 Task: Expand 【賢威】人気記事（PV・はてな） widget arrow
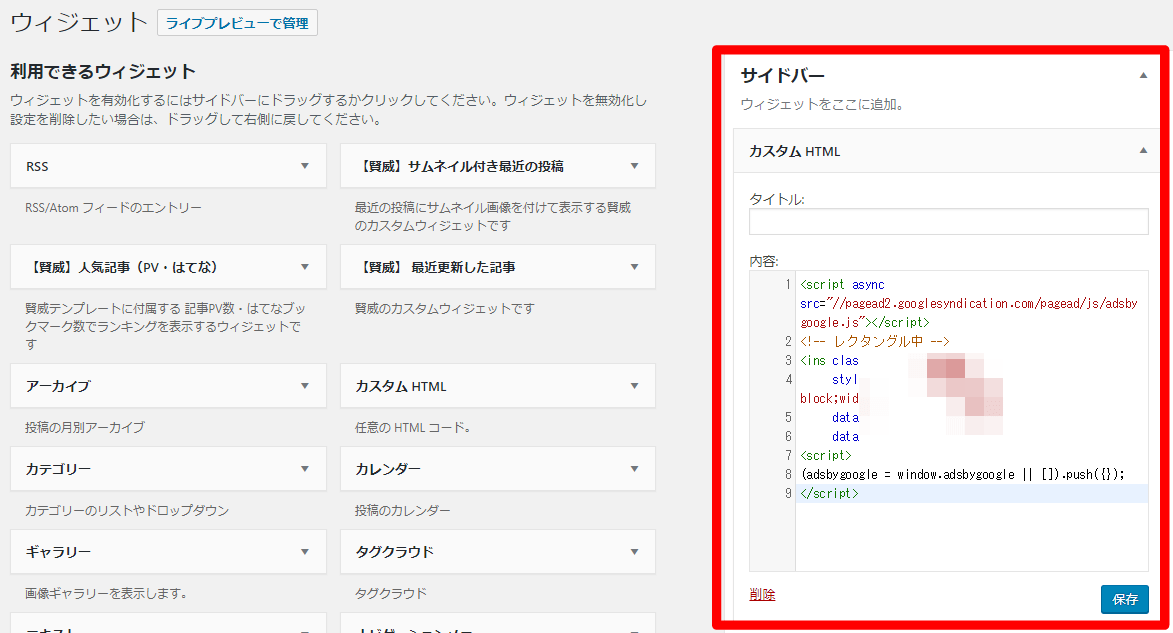click(304, 267)
